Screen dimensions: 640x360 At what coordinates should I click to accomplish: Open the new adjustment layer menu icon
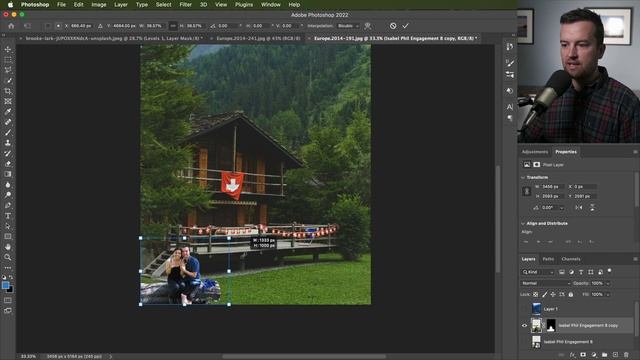click(594, 355)
